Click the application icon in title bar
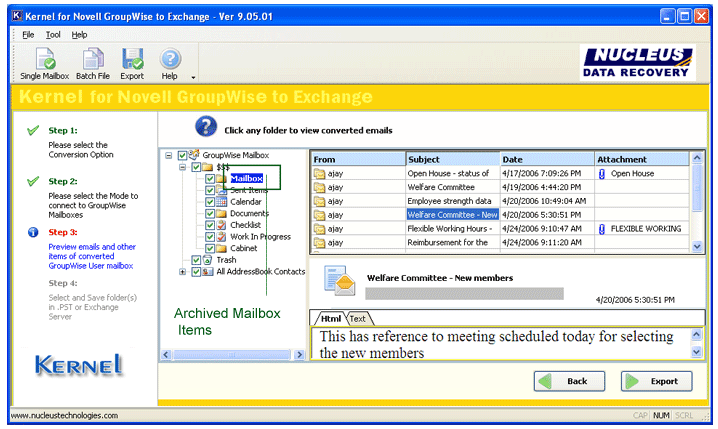The height and width of the screenshot is (429, 718). click(17, 16)
